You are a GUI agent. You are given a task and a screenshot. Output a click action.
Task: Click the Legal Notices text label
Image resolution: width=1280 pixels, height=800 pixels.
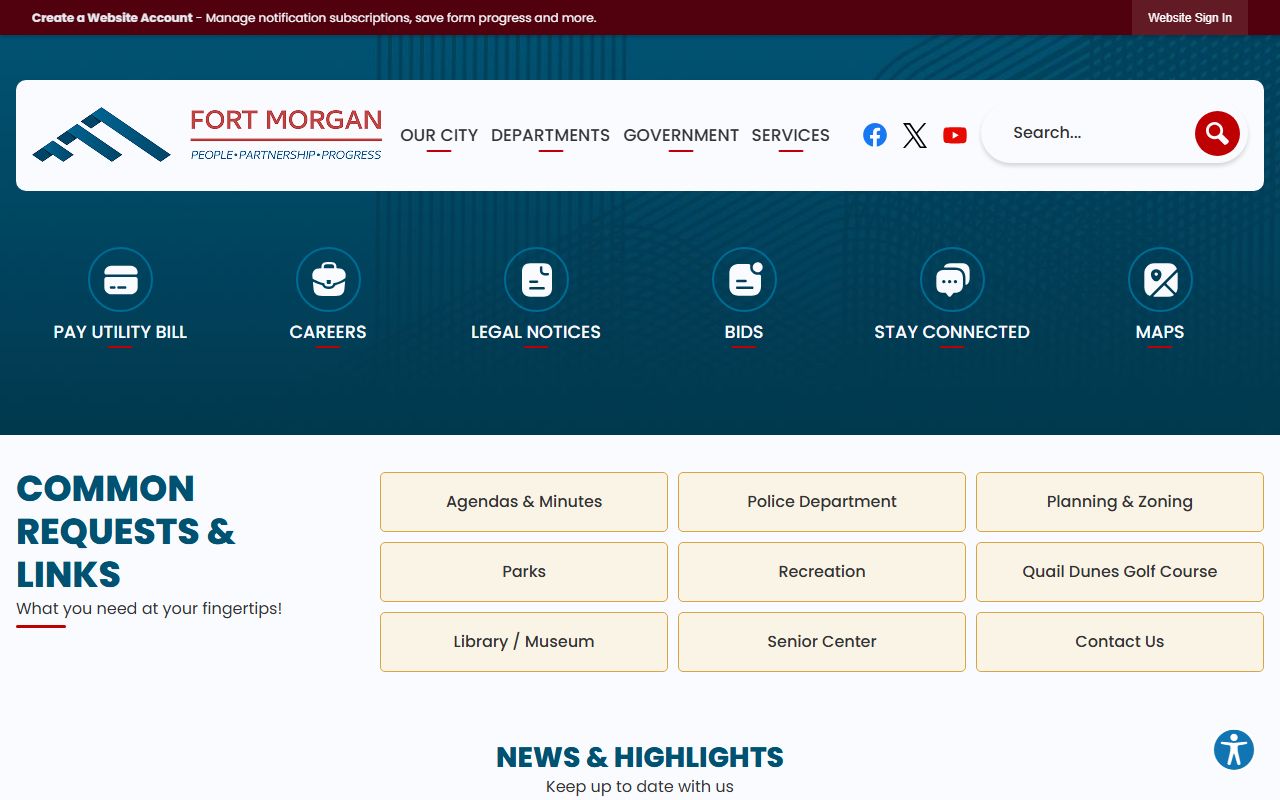pos(536,332)
